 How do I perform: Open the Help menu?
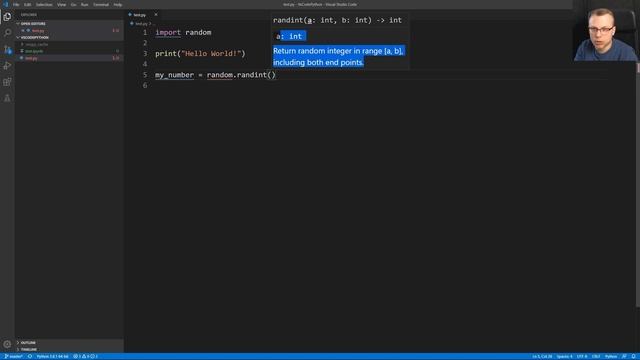click(118, 4)
